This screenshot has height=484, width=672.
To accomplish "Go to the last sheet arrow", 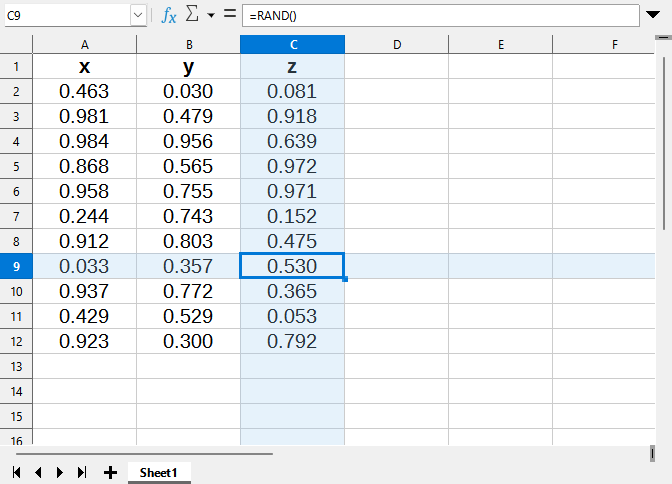I will pyautogui.click(x=82, y=472).
